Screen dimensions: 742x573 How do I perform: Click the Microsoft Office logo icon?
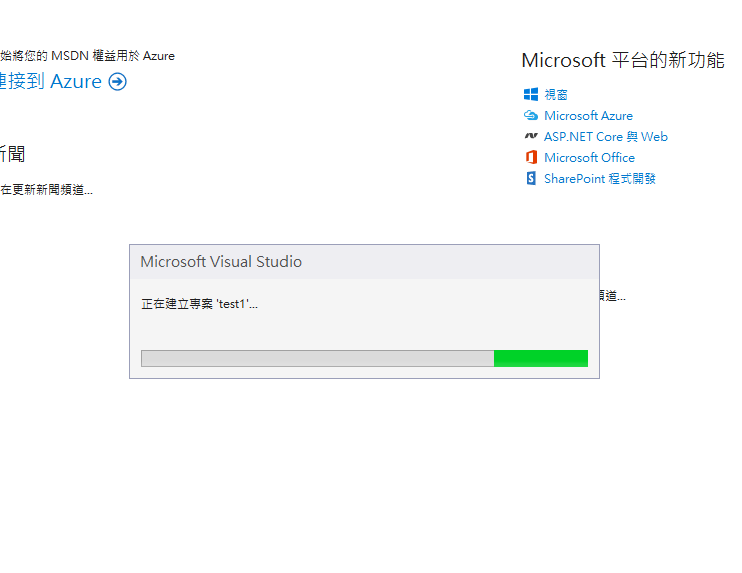(x=531, y=157)
